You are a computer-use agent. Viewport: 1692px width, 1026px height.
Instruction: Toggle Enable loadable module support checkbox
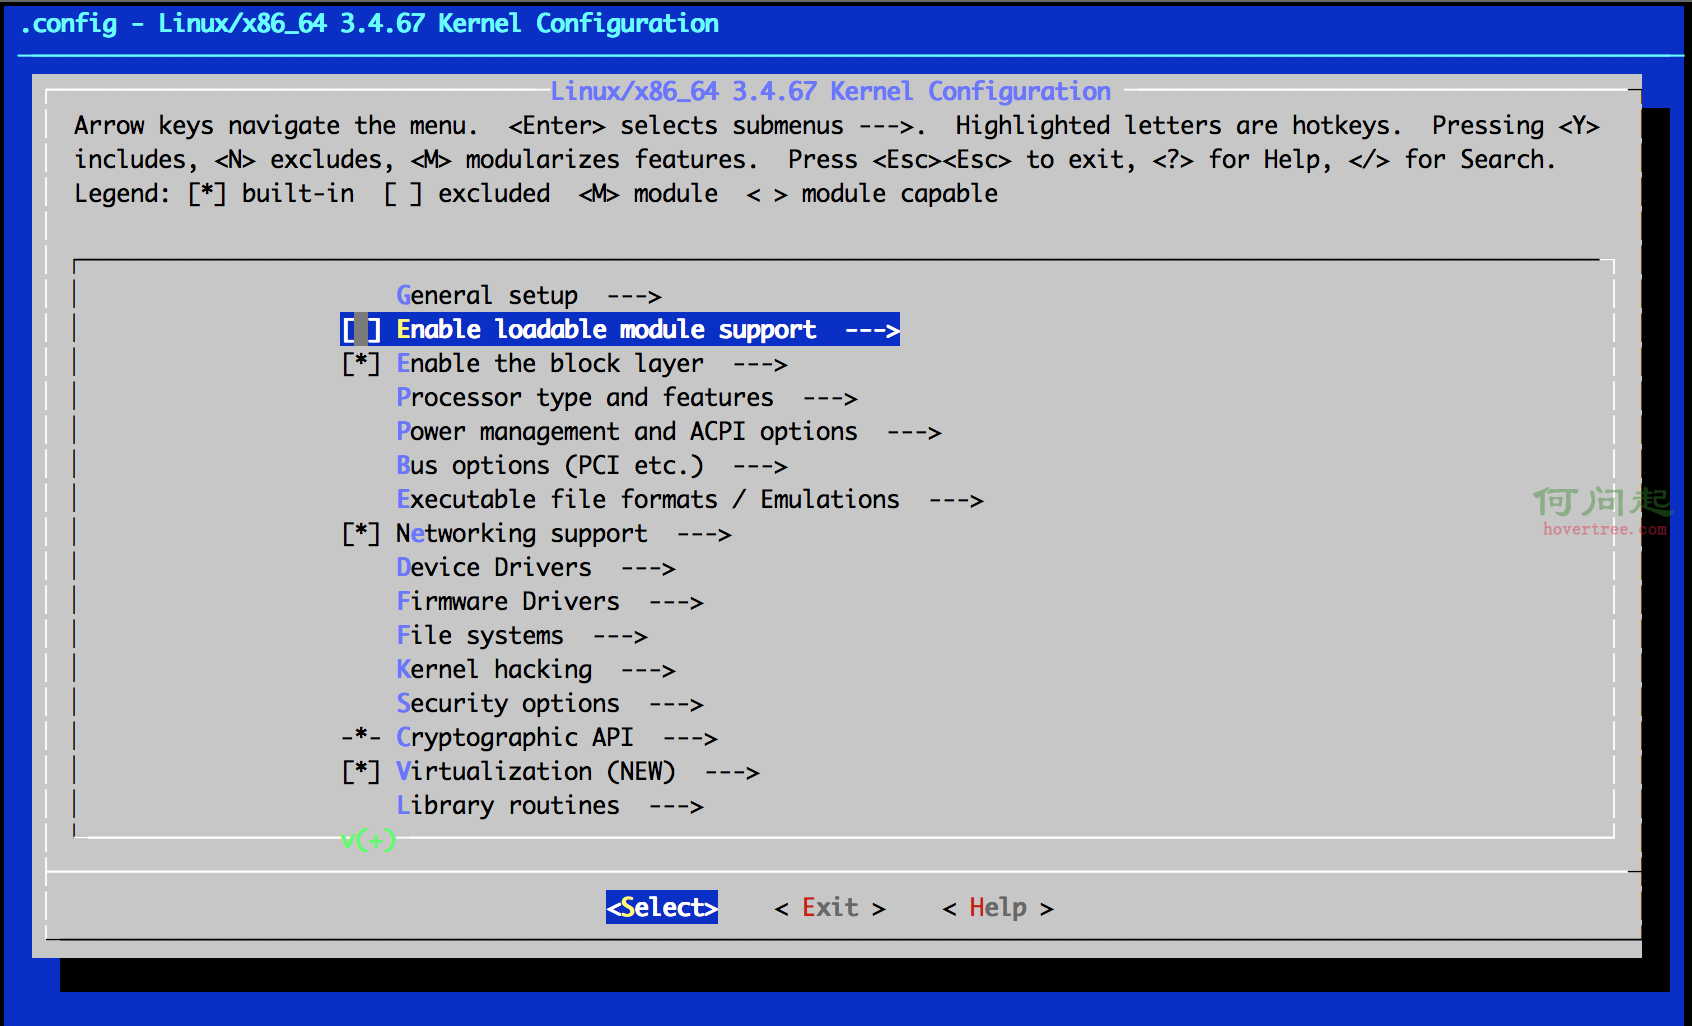[361, 330]
